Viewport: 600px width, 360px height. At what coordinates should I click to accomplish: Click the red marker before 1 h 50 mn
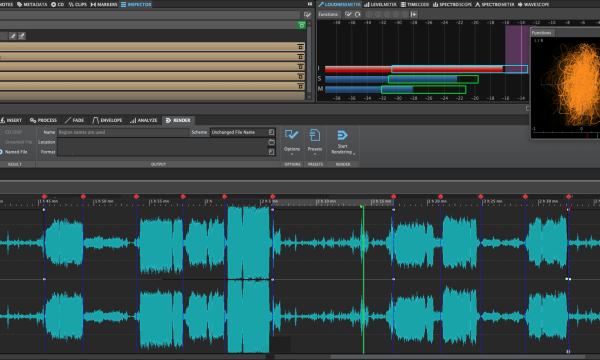pyautogui.click(x=83, y=196)
